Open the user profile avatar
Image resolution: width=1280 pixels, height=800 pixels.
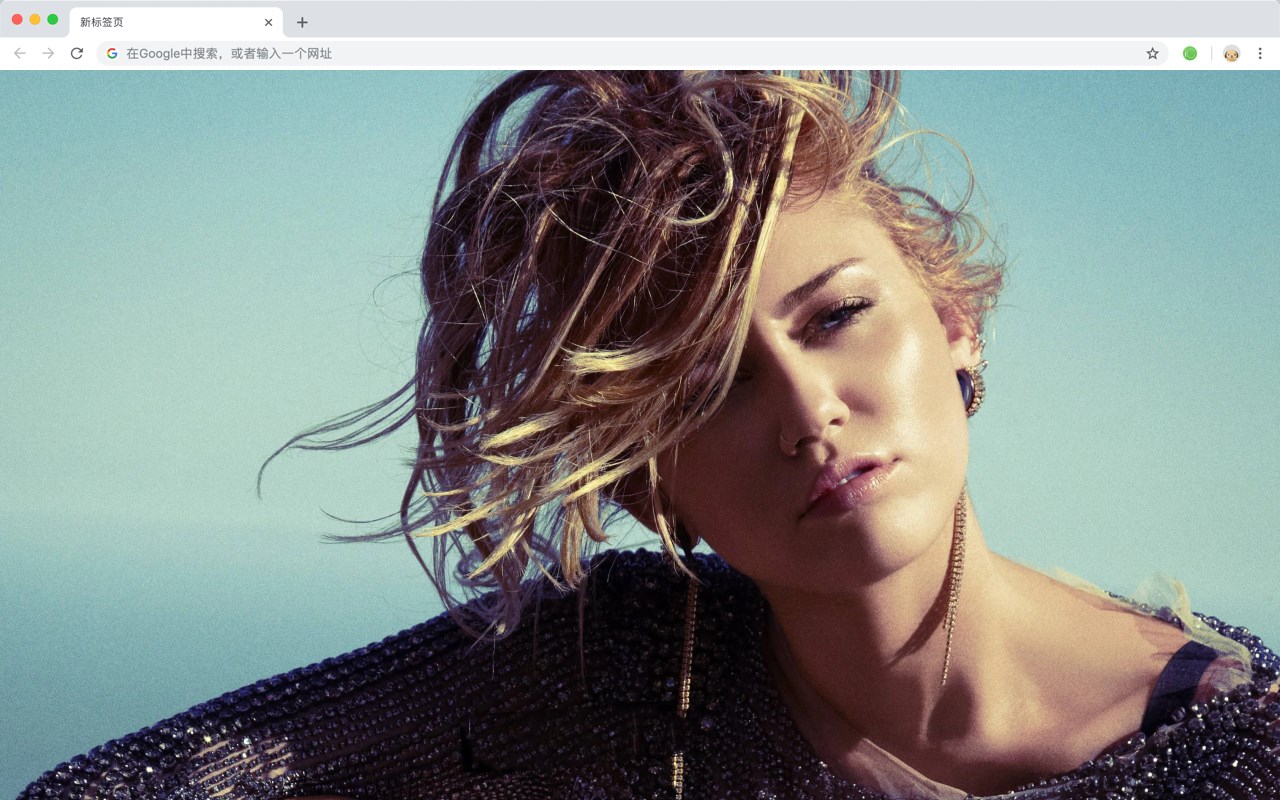[x=1231, y=53]
